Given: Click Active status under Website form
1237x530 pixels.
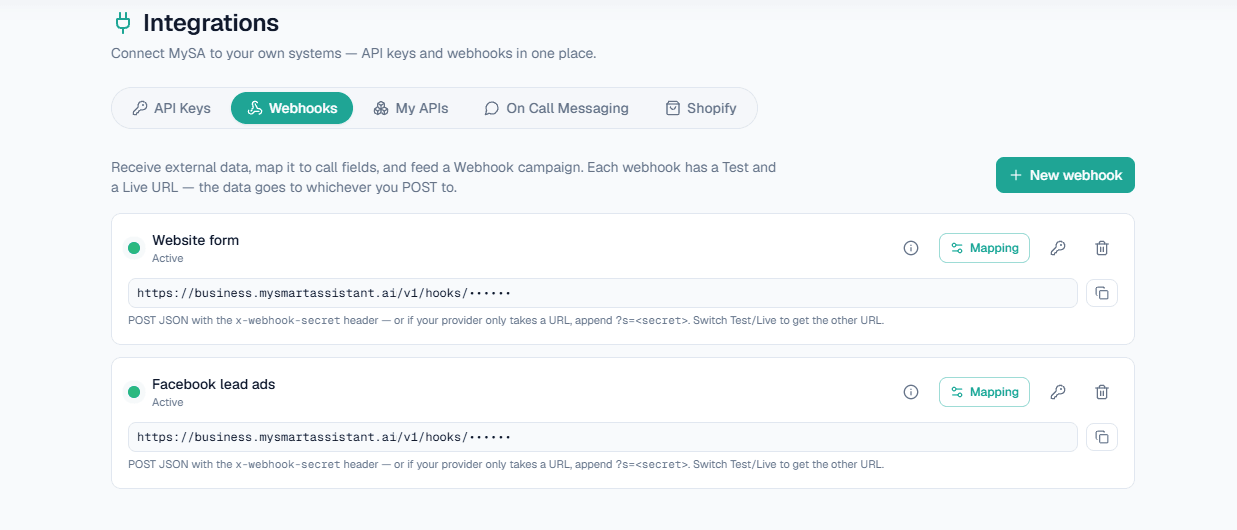Looking at the screenshot, I should click(168, 258).
